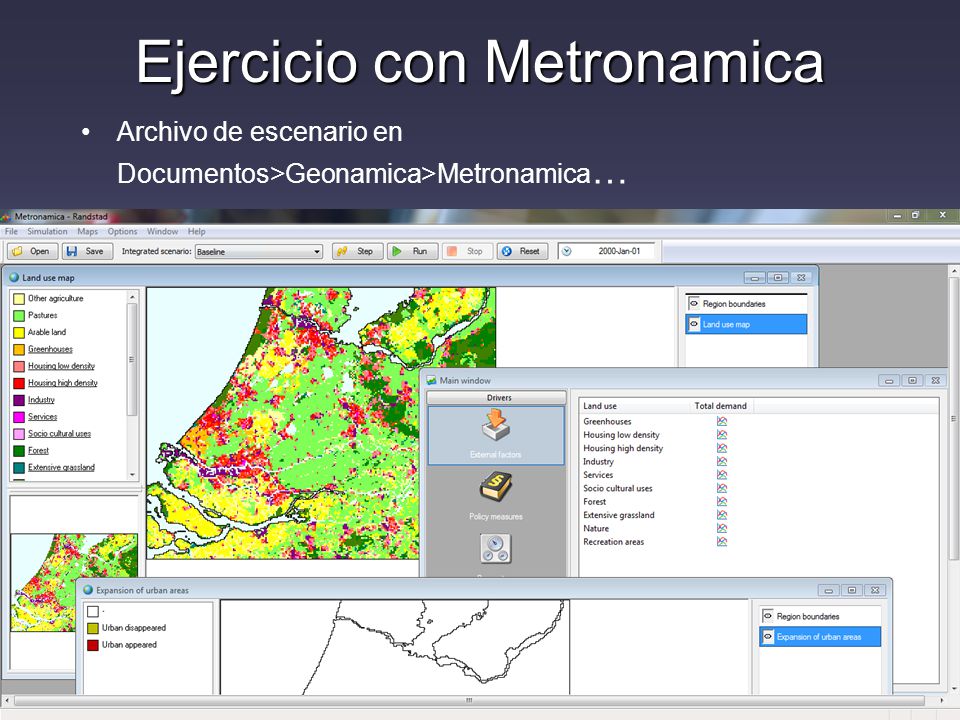The width and height of the screenshot is (960, 720).
Task: Open Greenhouses demand graph icon
Action: [722, 421]
